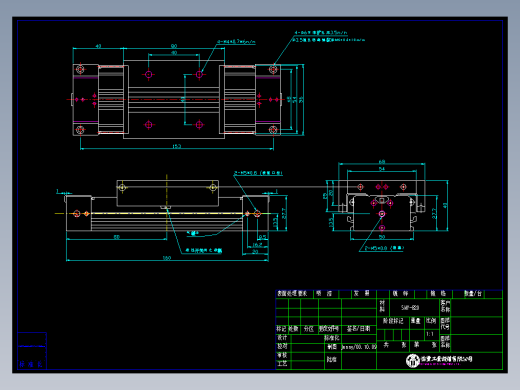Click the 比例 label cell in title block

[x=431, y=321]
